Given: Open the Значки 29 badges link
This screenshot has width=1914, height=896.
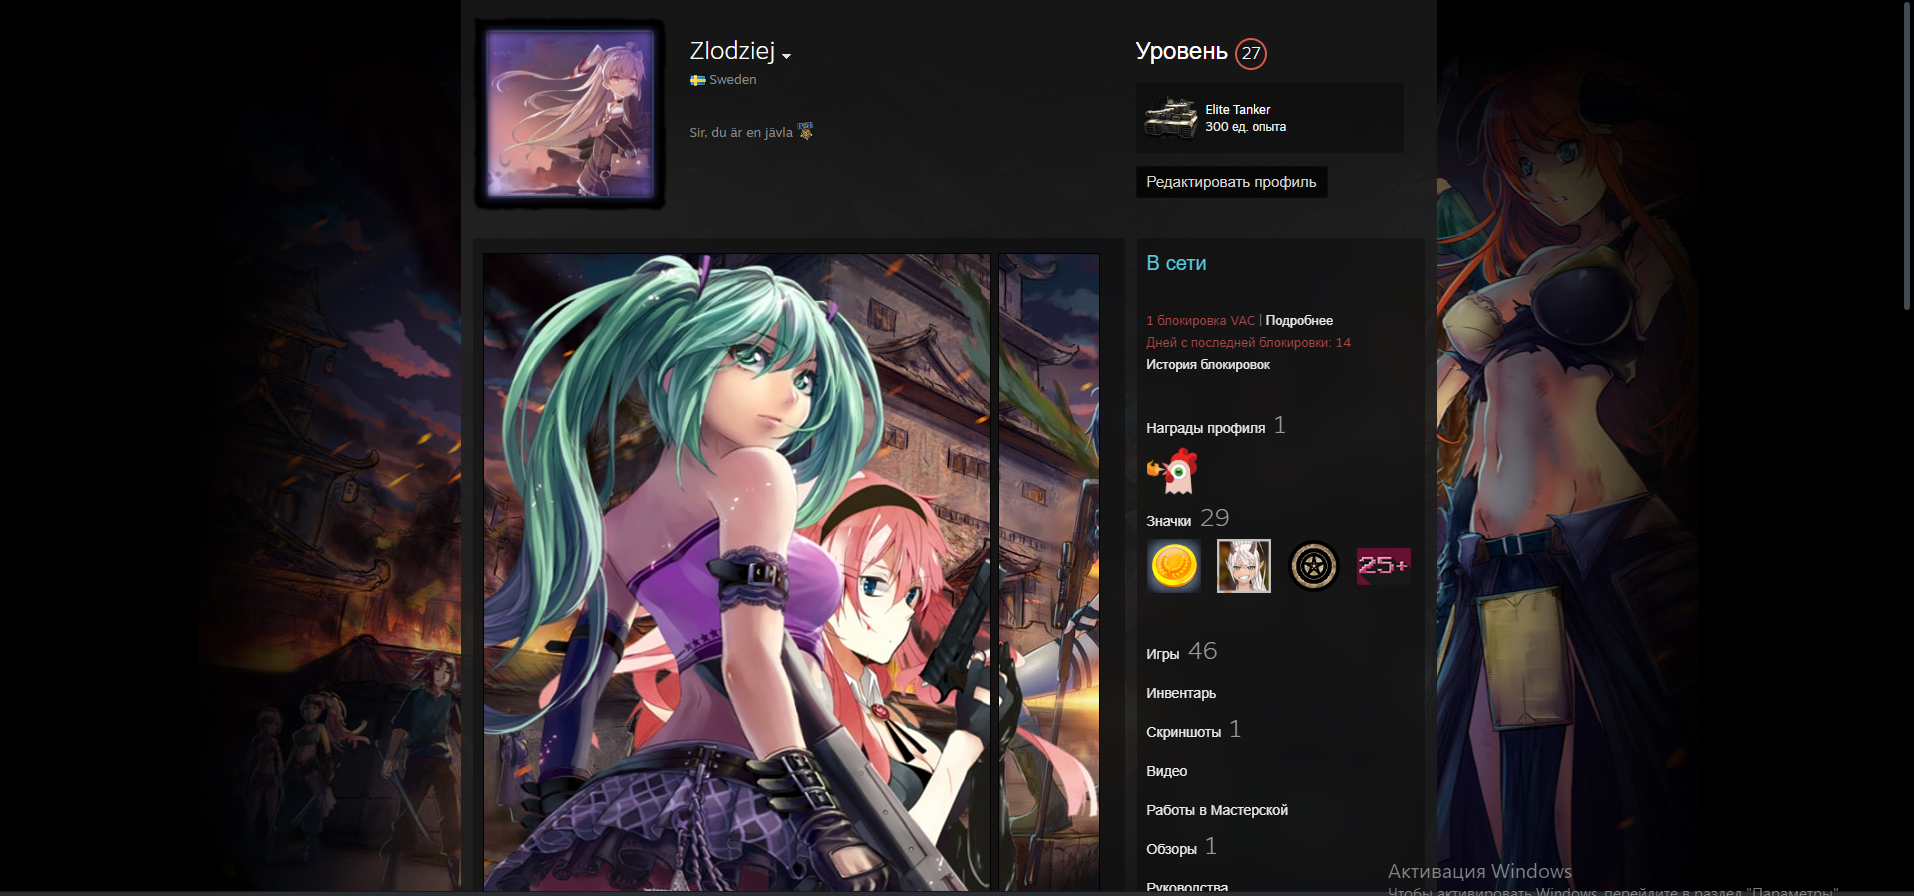Looking at the screenshot, I should [x=1187, y=519].
